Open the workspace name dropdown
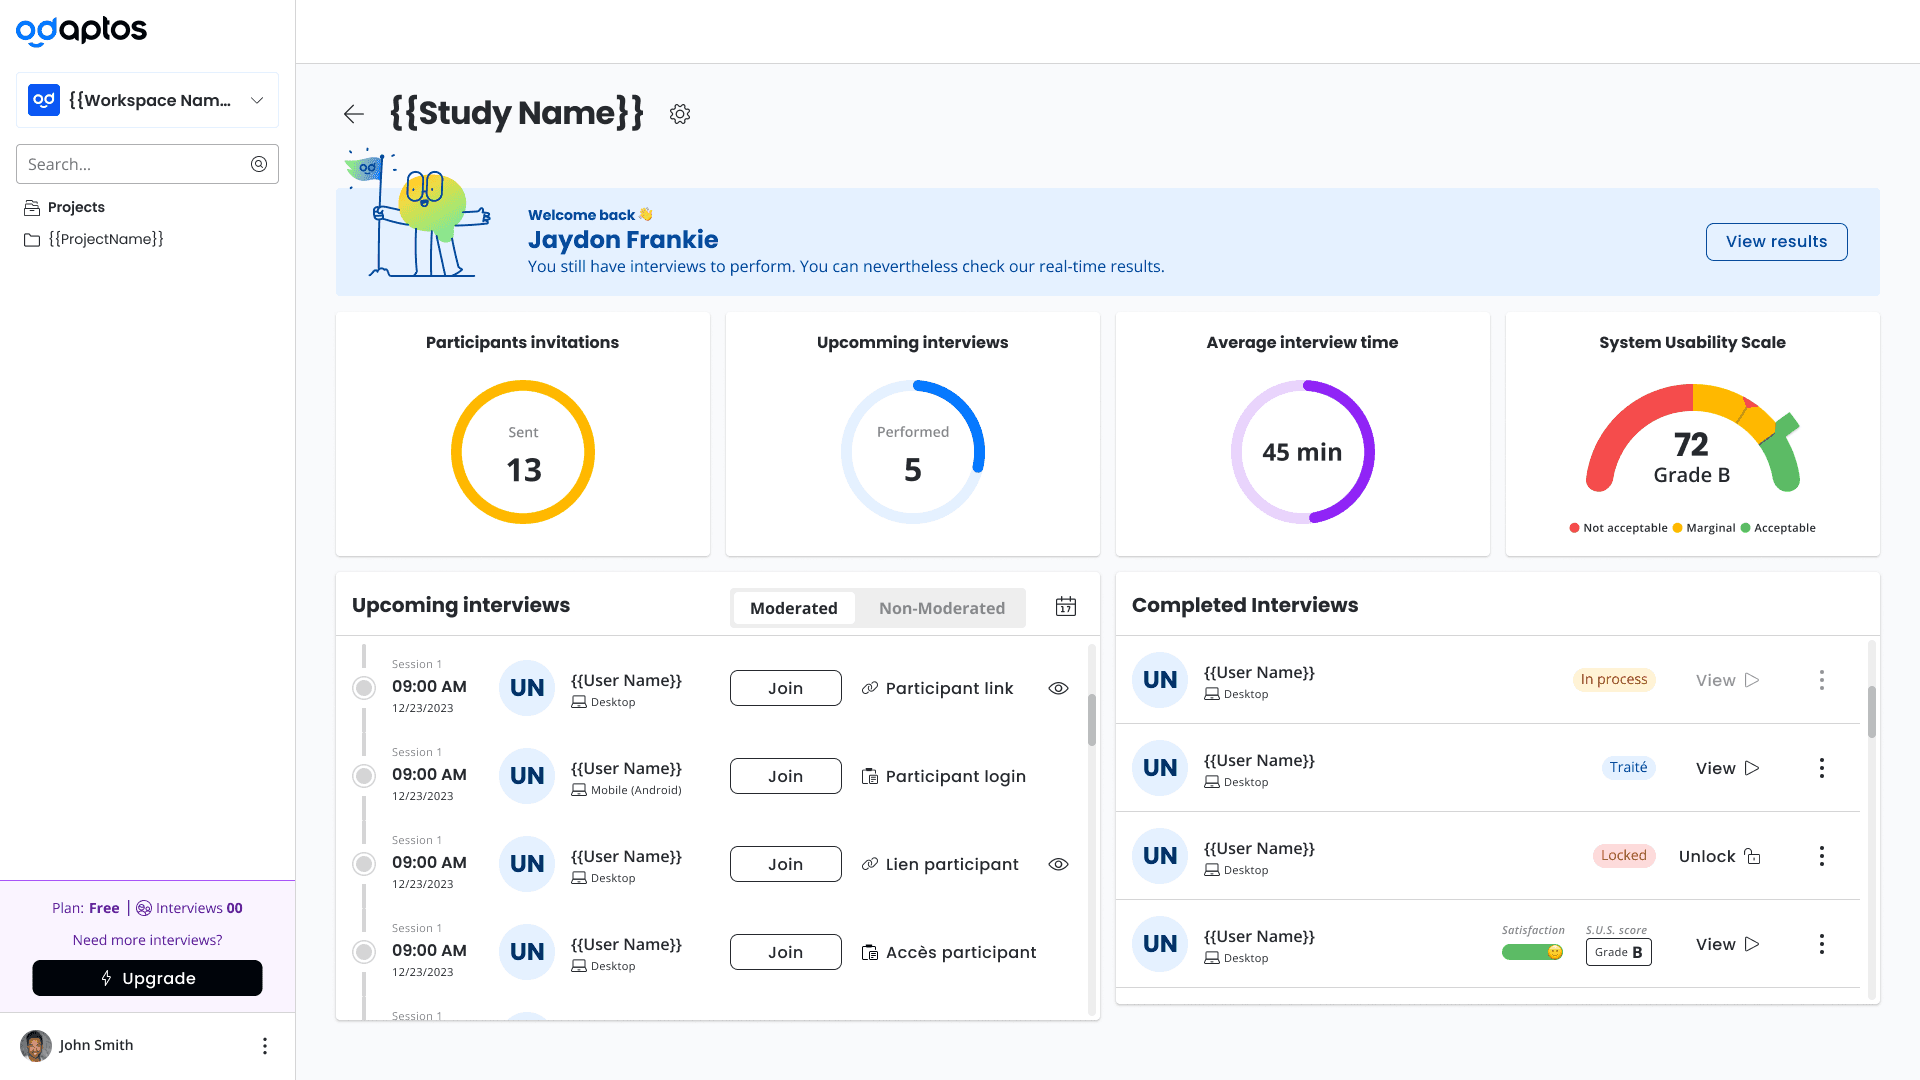1920x1080 pixels. pos(147,100)
